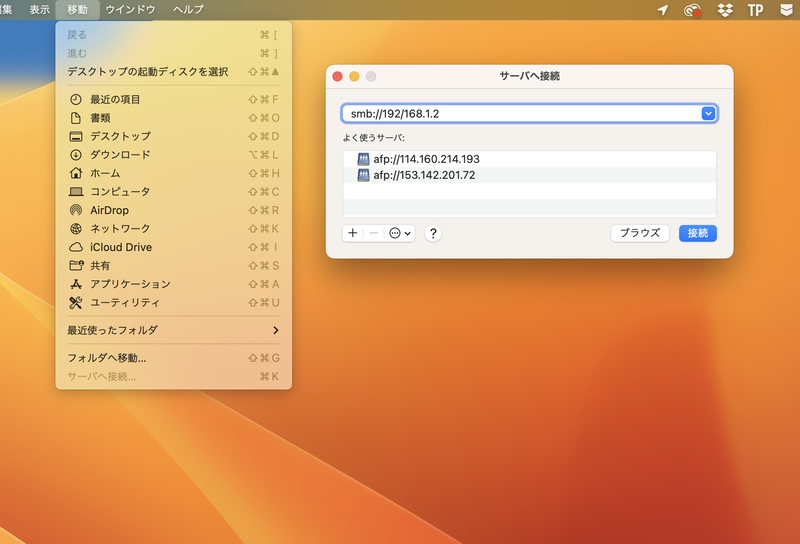800x544 pixels.
Task: Click the tools icon beside ユーティリティ
Action: click(76, 303)
